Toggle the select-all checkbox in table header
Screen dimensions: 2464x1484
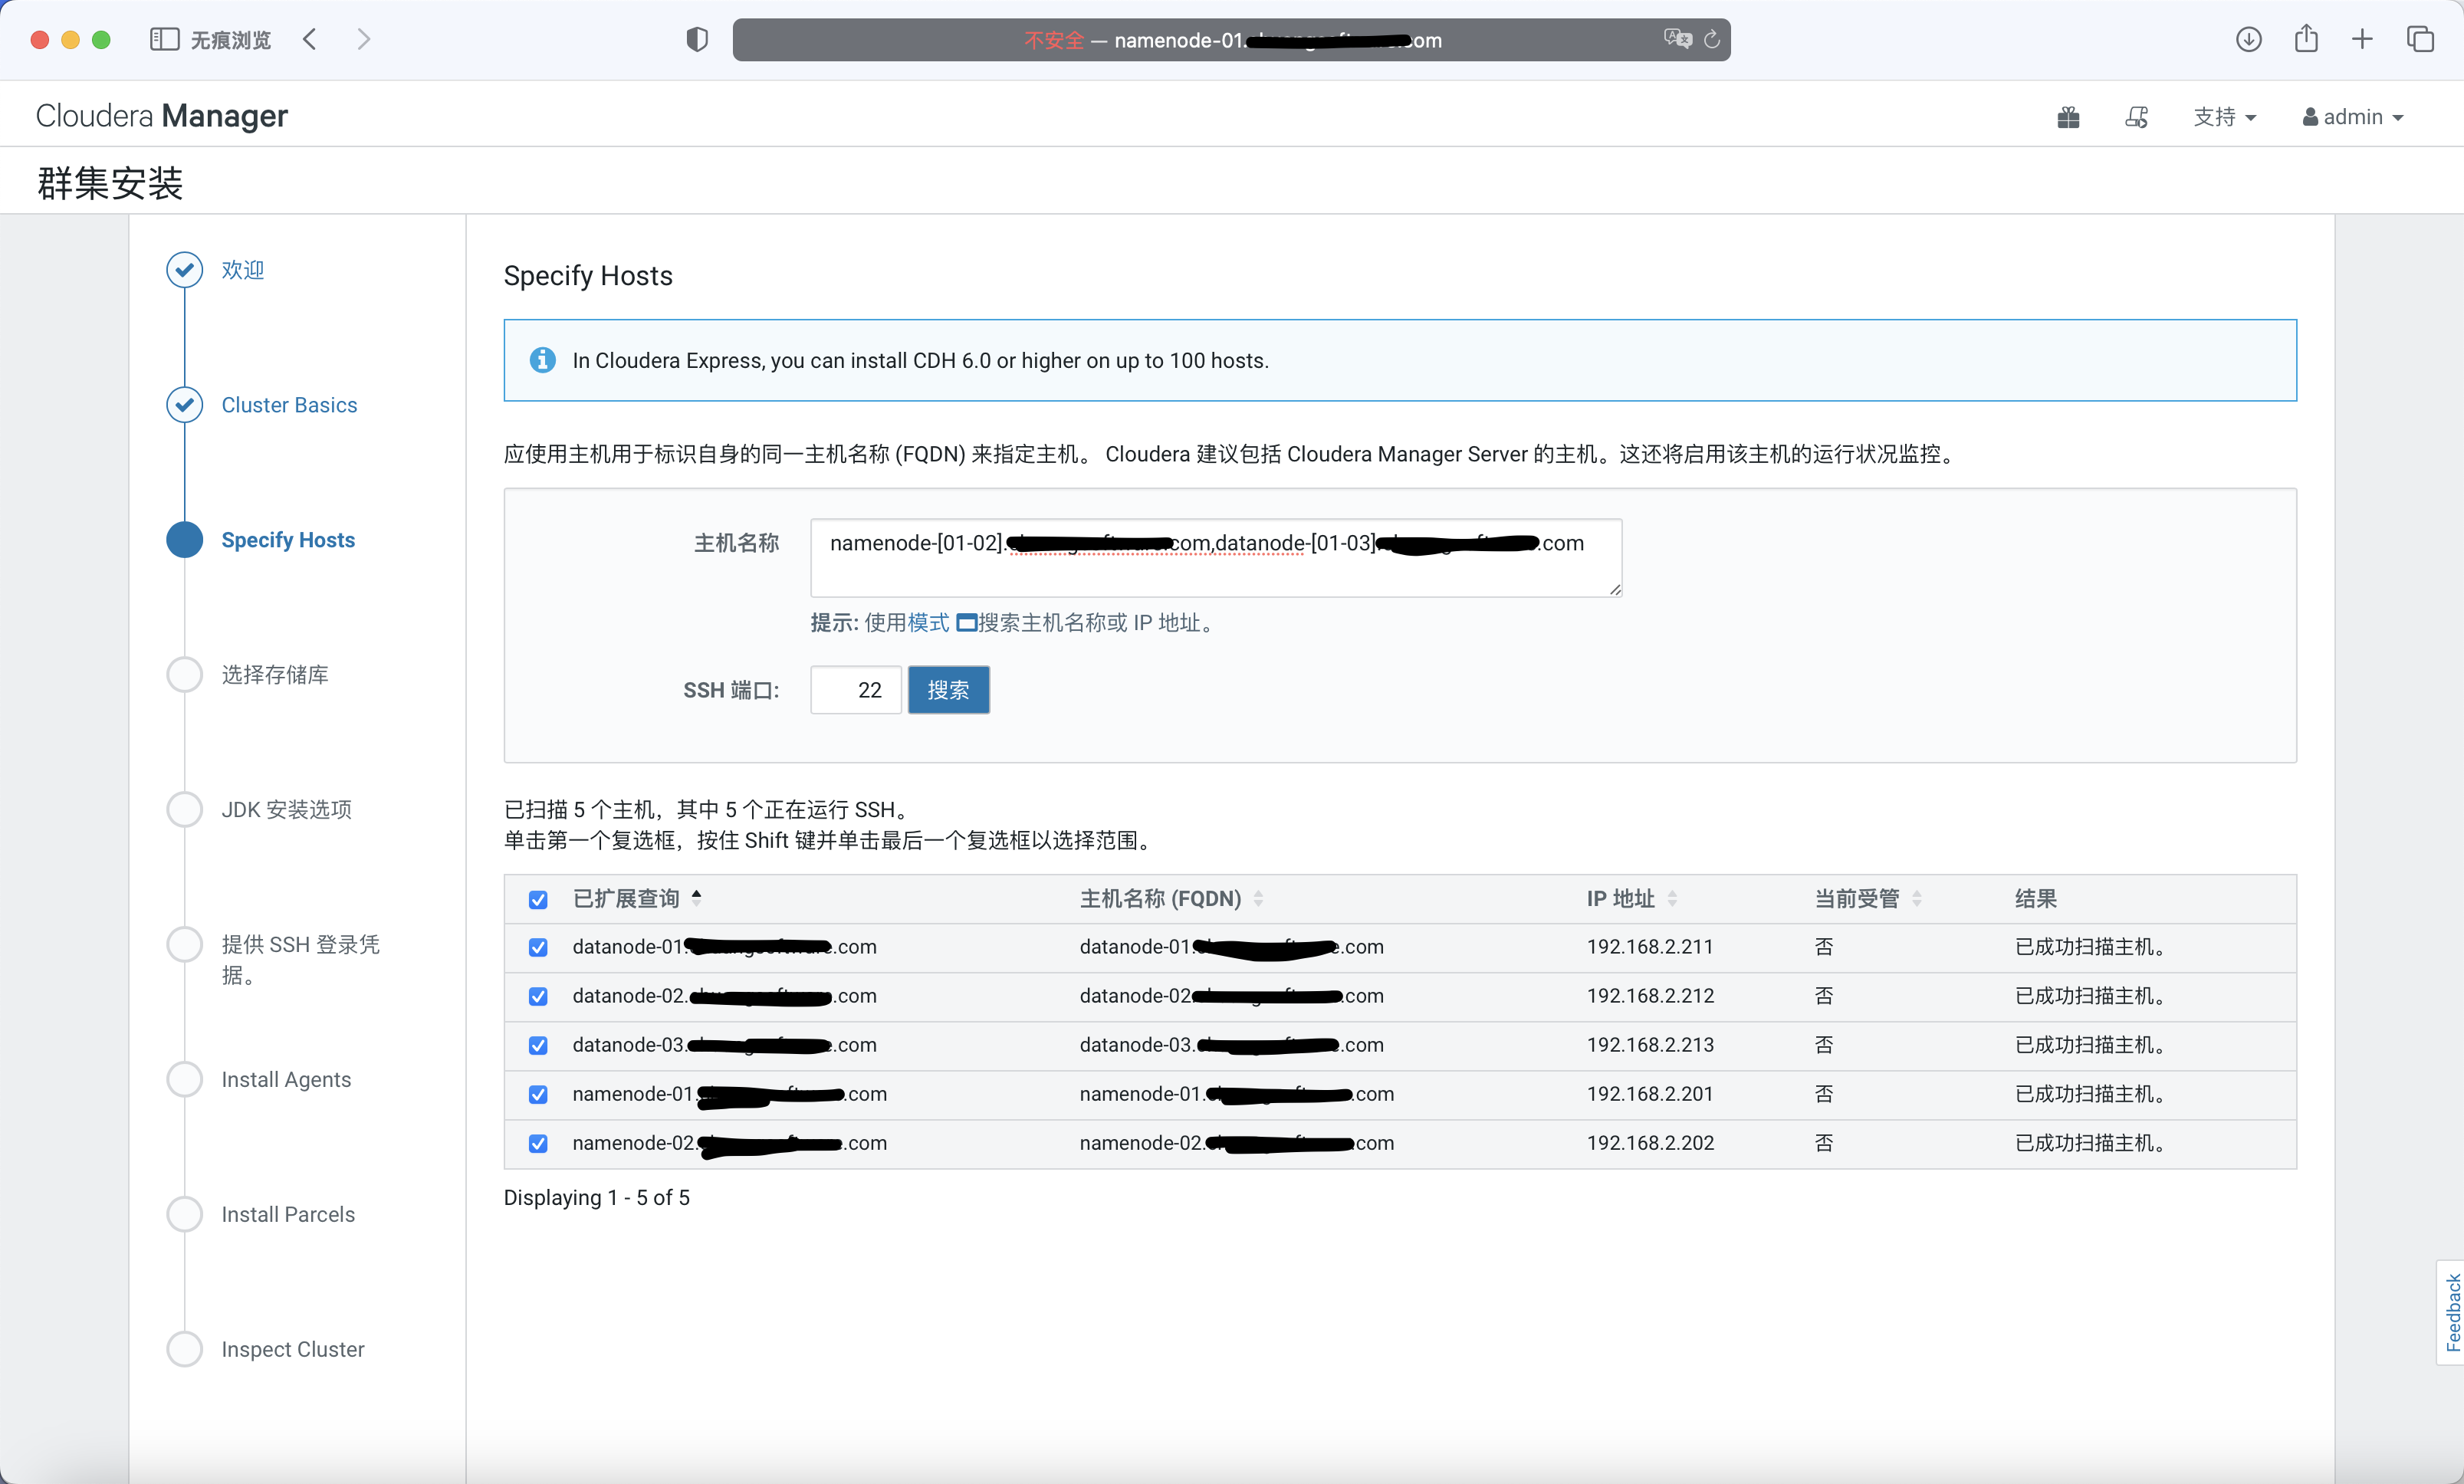click(538, 900)
